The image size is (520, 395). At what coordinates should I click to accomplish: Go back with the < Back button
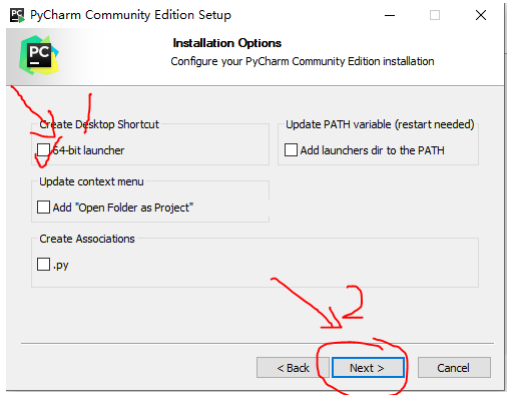[293, 368]
